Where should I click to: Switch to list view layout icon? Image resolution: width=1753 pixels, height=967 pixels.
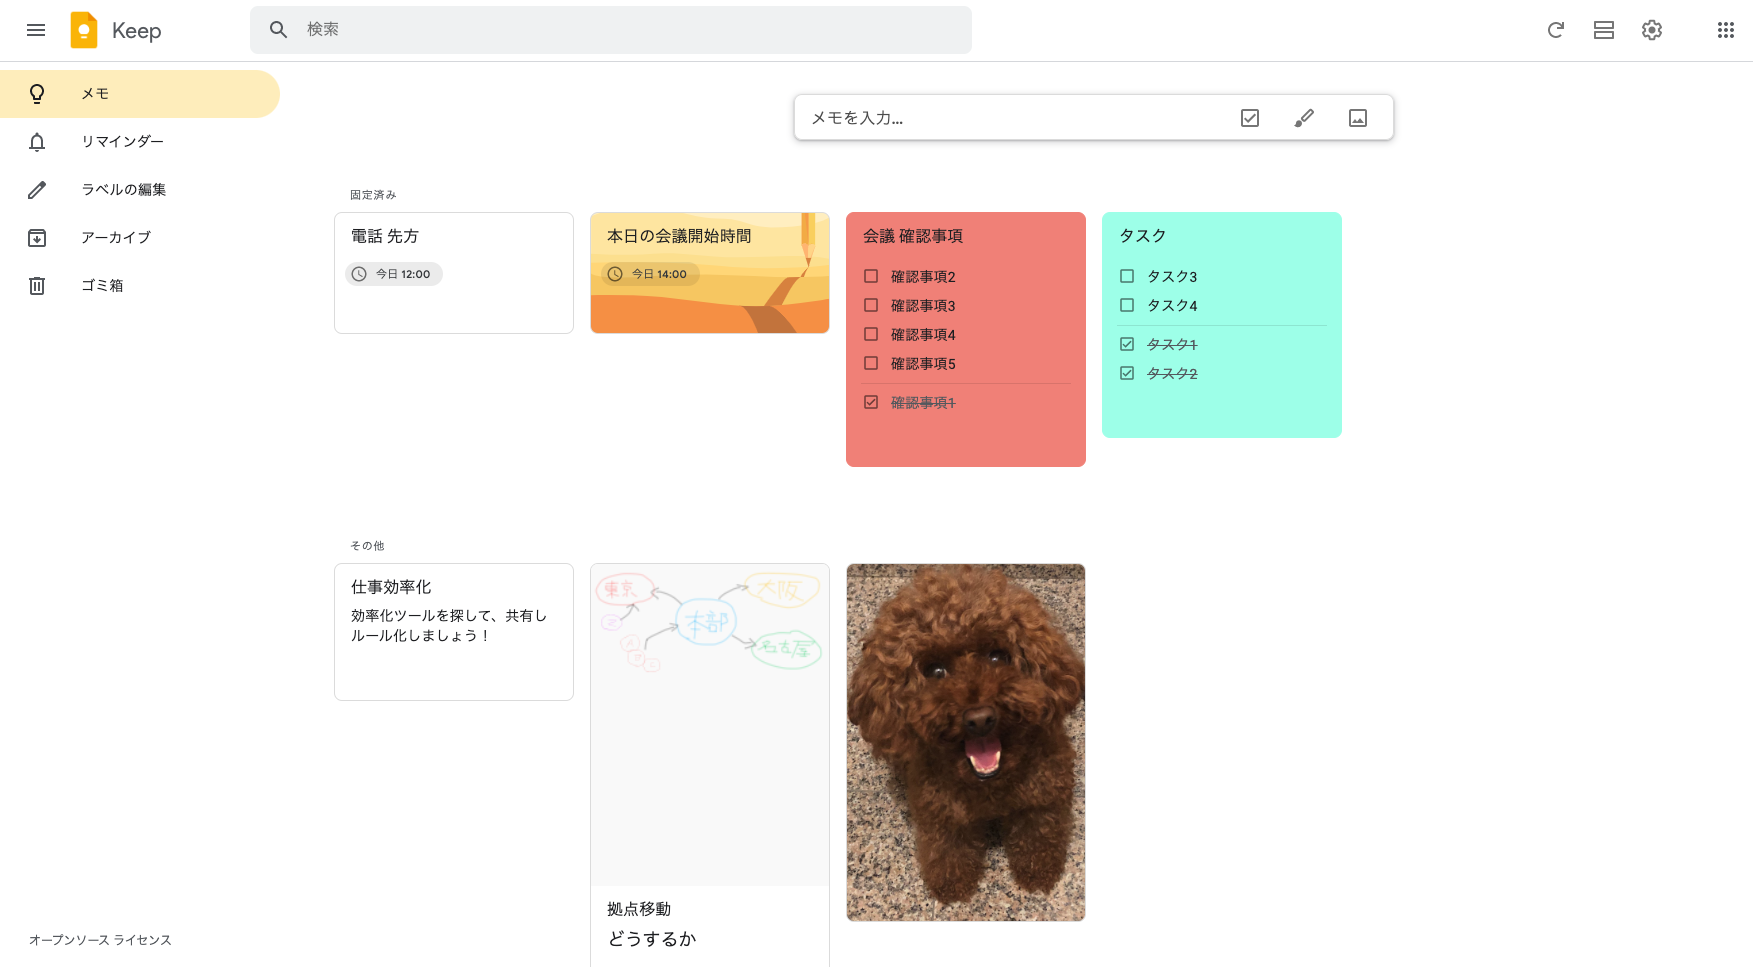coord(1604,30)
